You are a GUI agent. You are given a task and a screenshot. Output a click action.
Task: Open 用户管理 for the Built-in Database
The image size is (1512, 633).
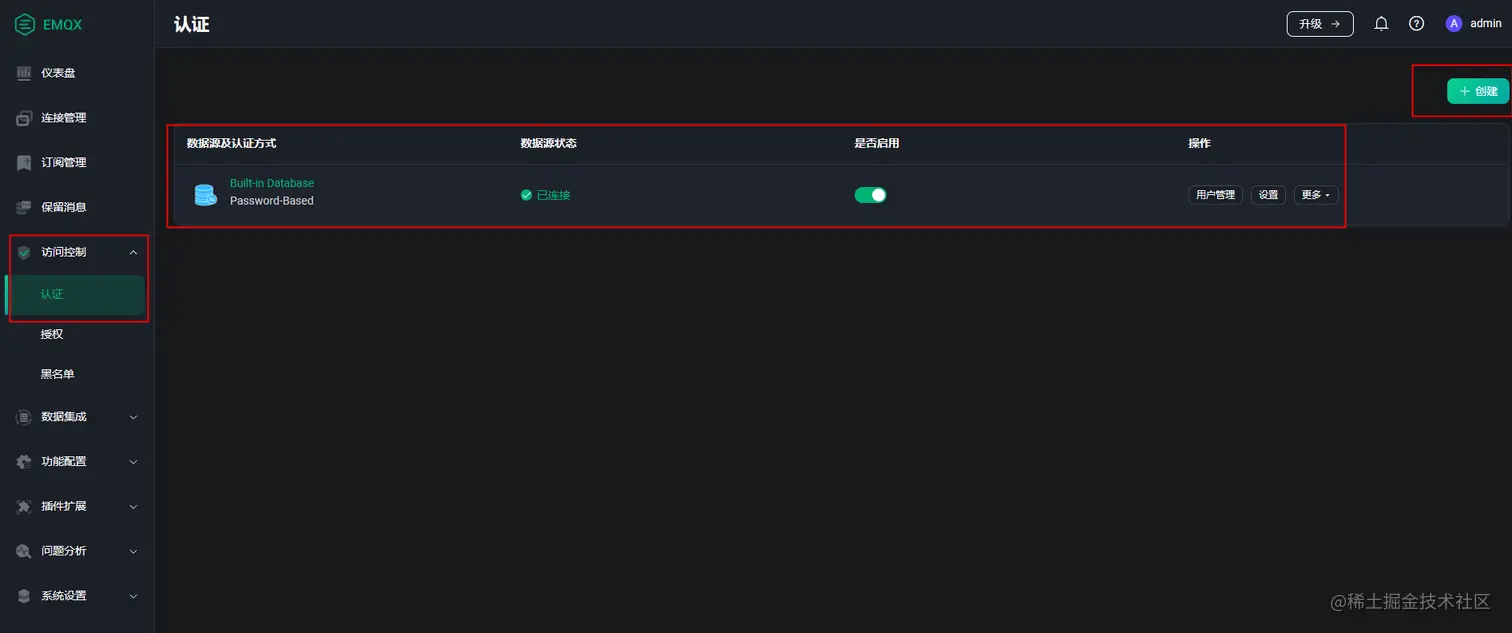coord(1215,195)
